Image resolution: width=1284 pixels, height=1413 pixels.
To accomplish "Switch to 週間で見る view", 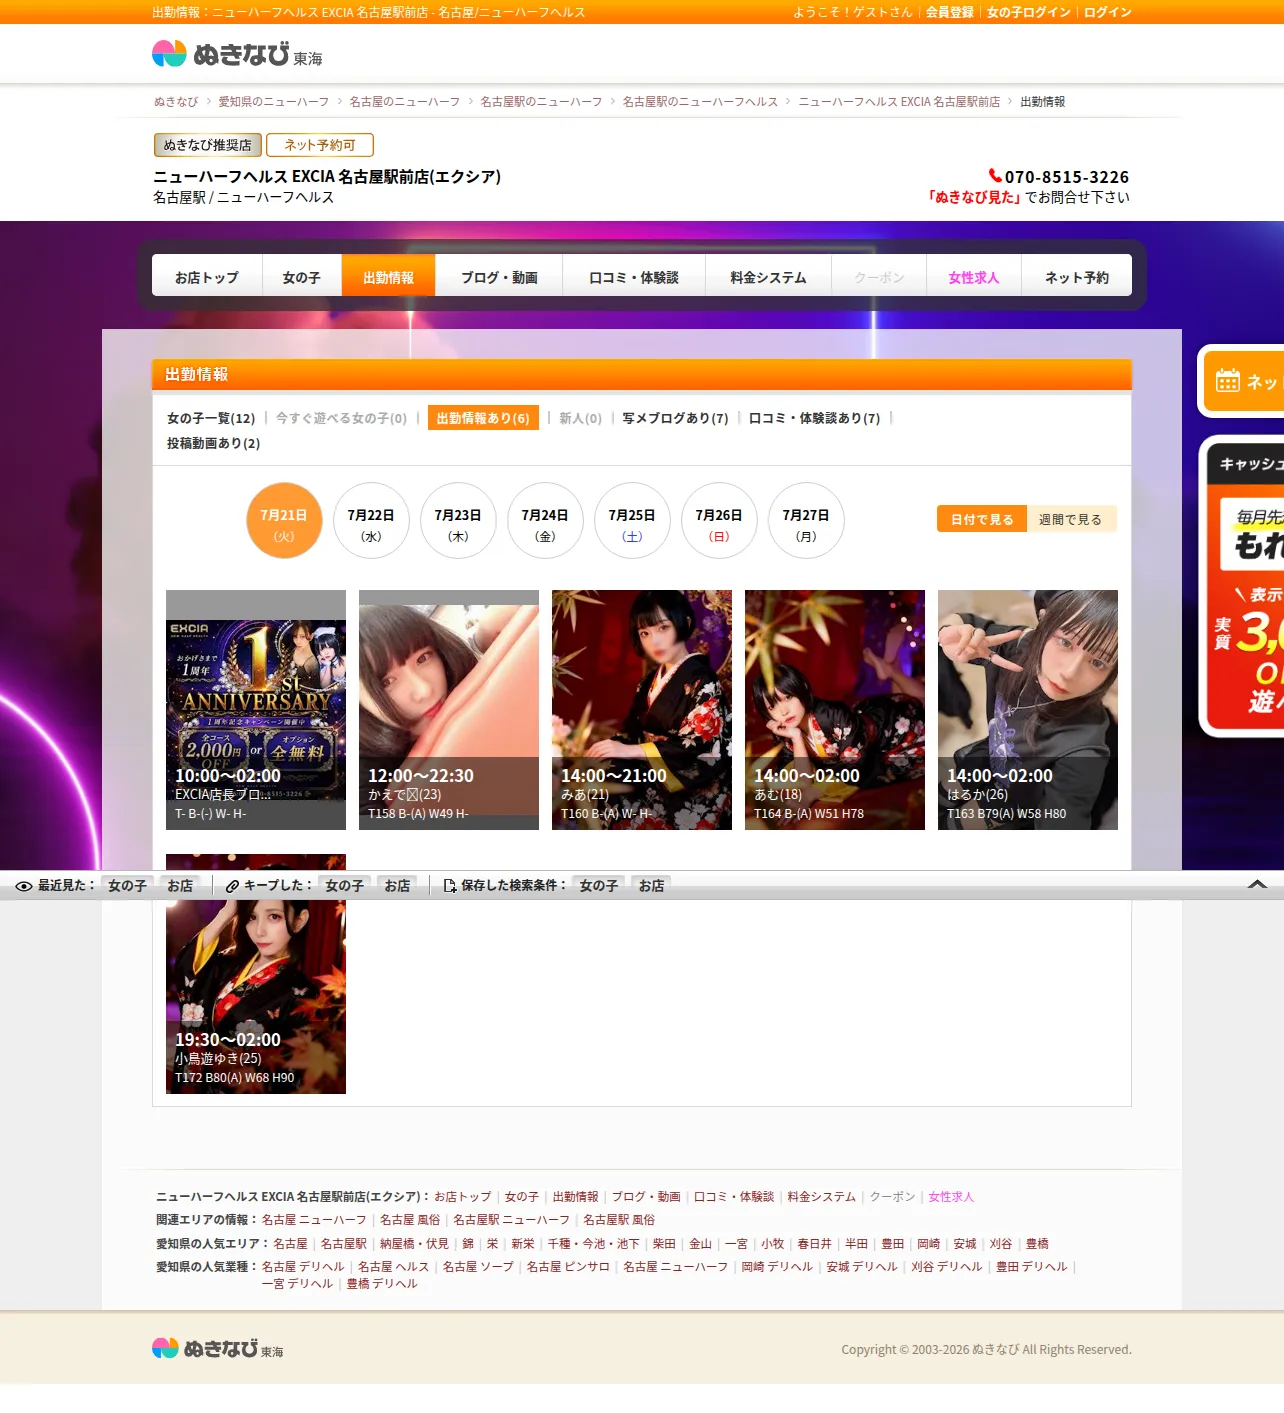I will click(1071, 519).
